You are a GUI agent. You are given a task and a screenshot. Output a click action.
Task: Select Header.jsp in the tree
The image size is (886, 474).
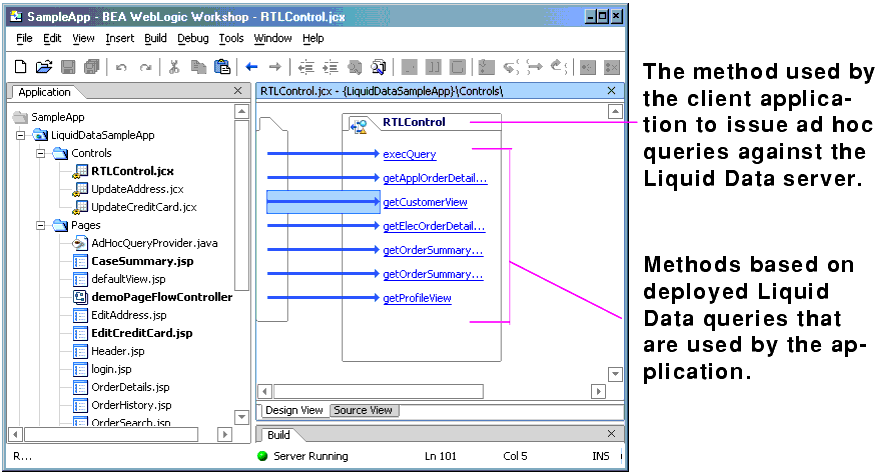(118, 351)
